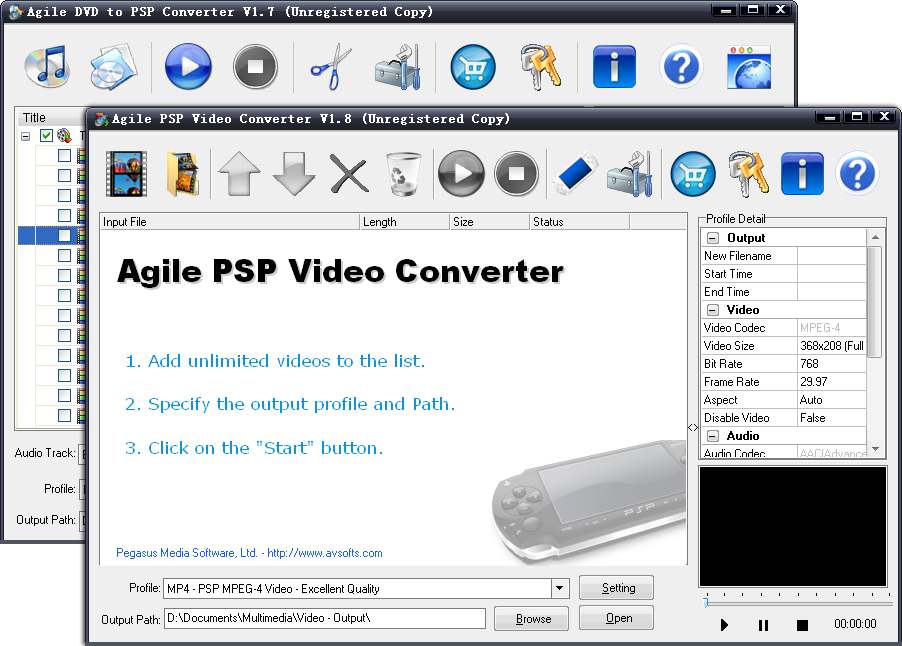Screen dimensions: 902x646
Task: Open toolbox settings in DVD to PSP Converter
Action: [x=399, y=67]
